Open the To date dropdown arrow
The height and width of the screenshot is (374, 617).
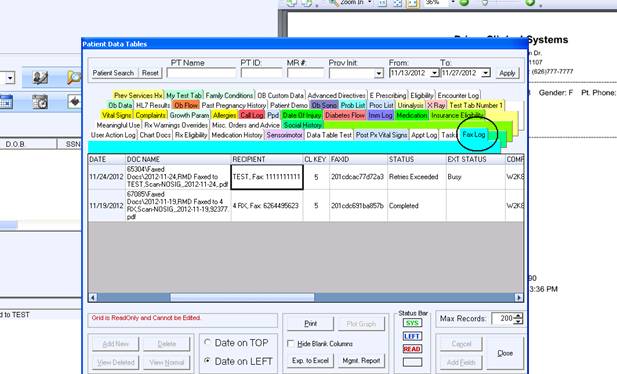[x=486, y=73]
